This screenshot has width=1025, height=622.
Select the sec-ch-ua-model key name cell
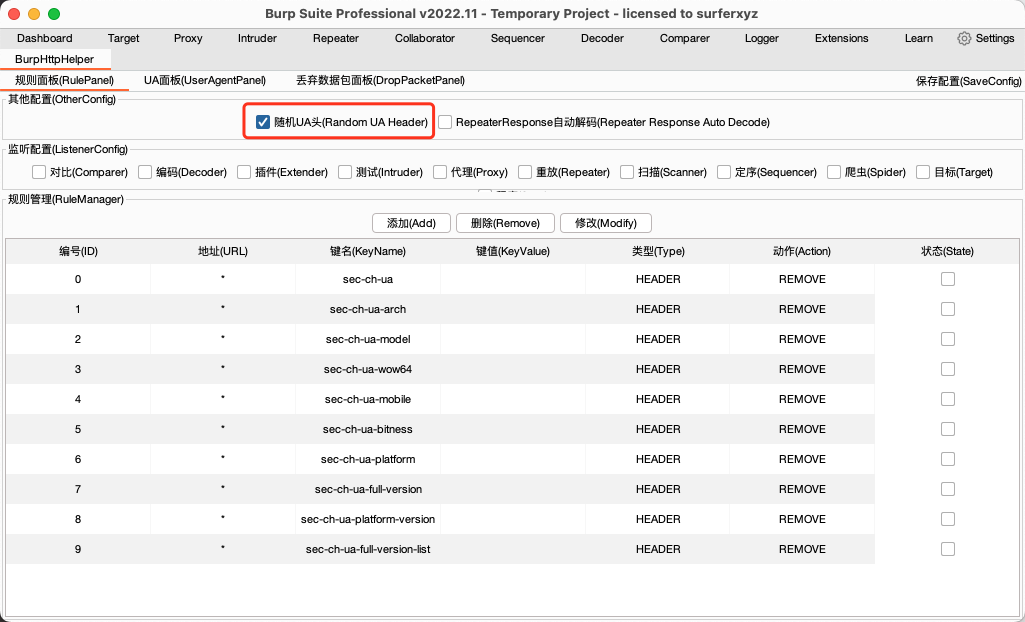click(x=368, y=339)
